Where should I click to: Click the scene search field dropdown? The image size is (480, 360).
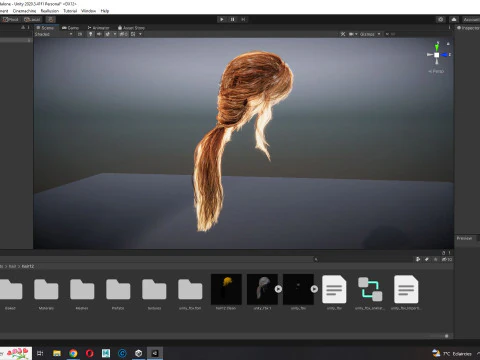(387, 34)
